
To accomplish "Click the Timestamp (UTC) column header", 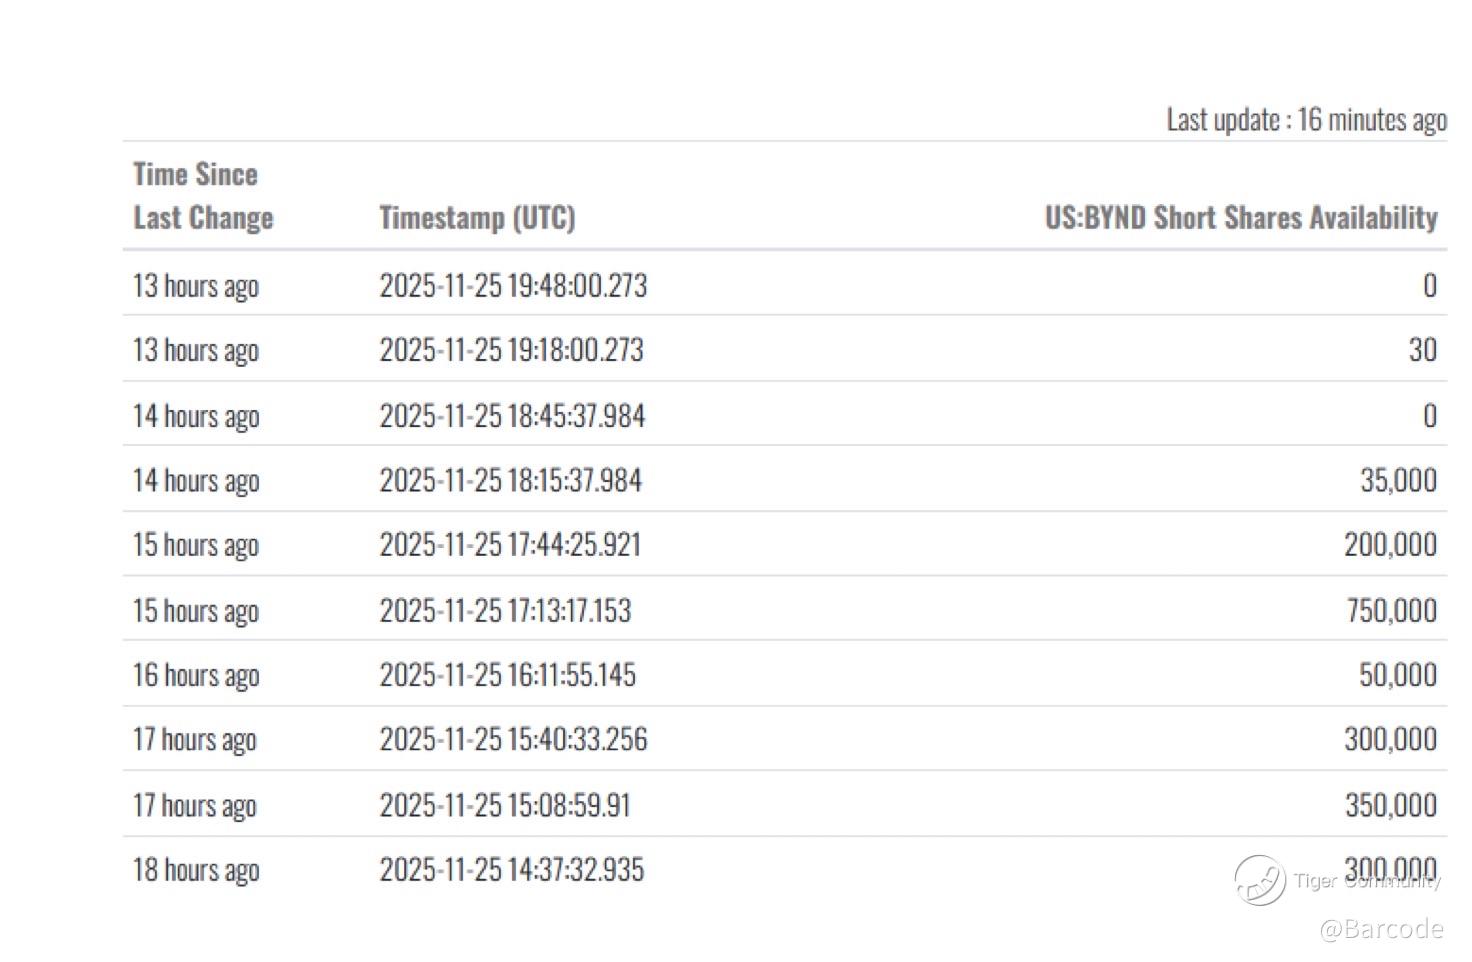I will click(477, 218).
